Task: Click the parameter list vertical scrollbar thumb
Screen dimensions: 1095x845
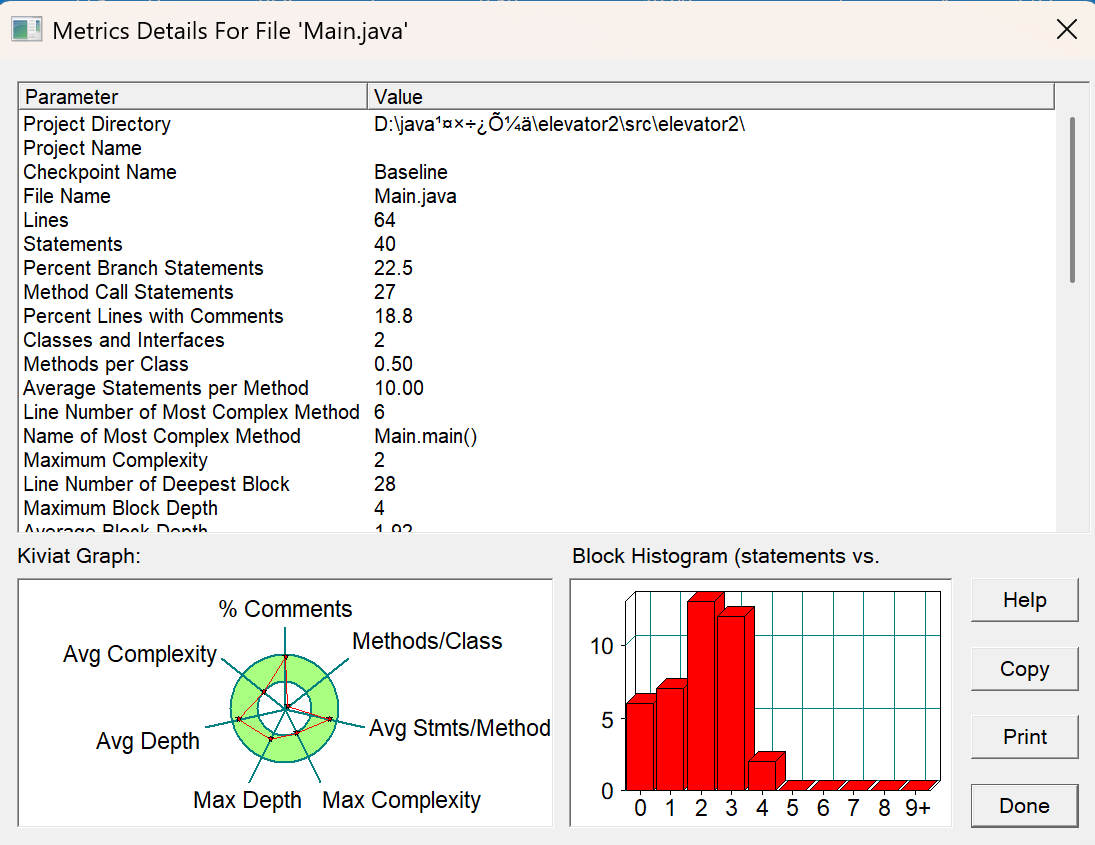Action: click(x=1073, y=200)
